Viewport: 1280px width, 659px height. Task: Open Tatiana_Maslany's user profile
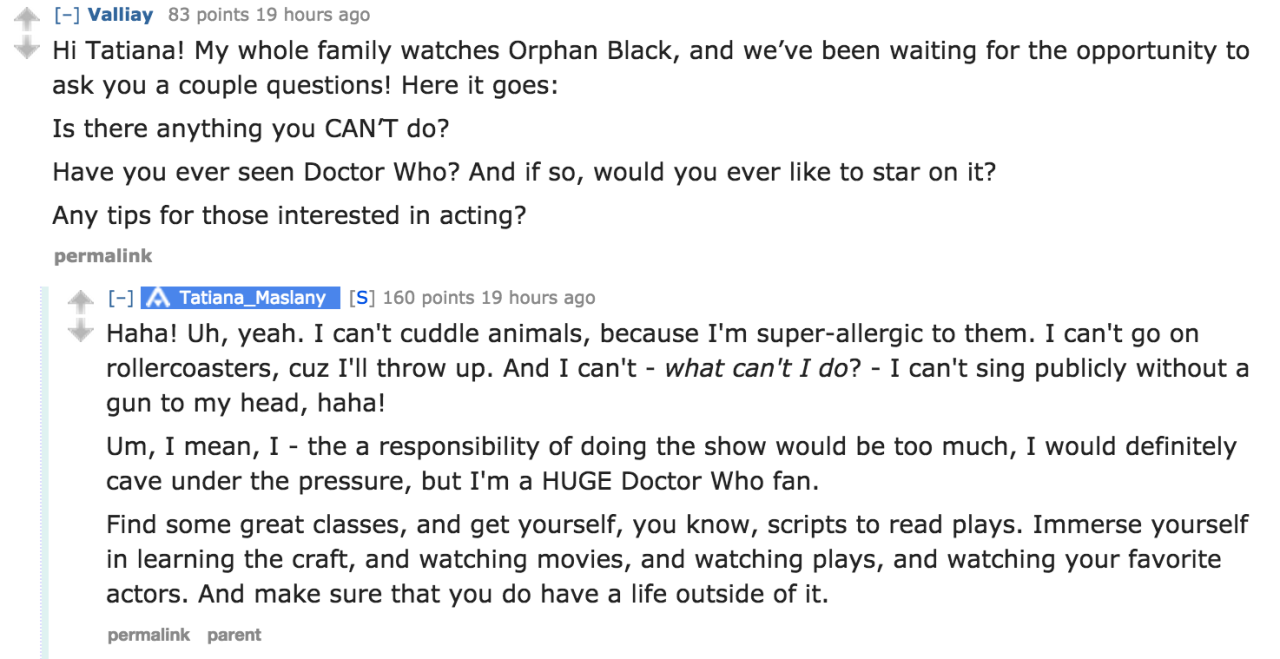pyautogui.click(x=252, y=298)
